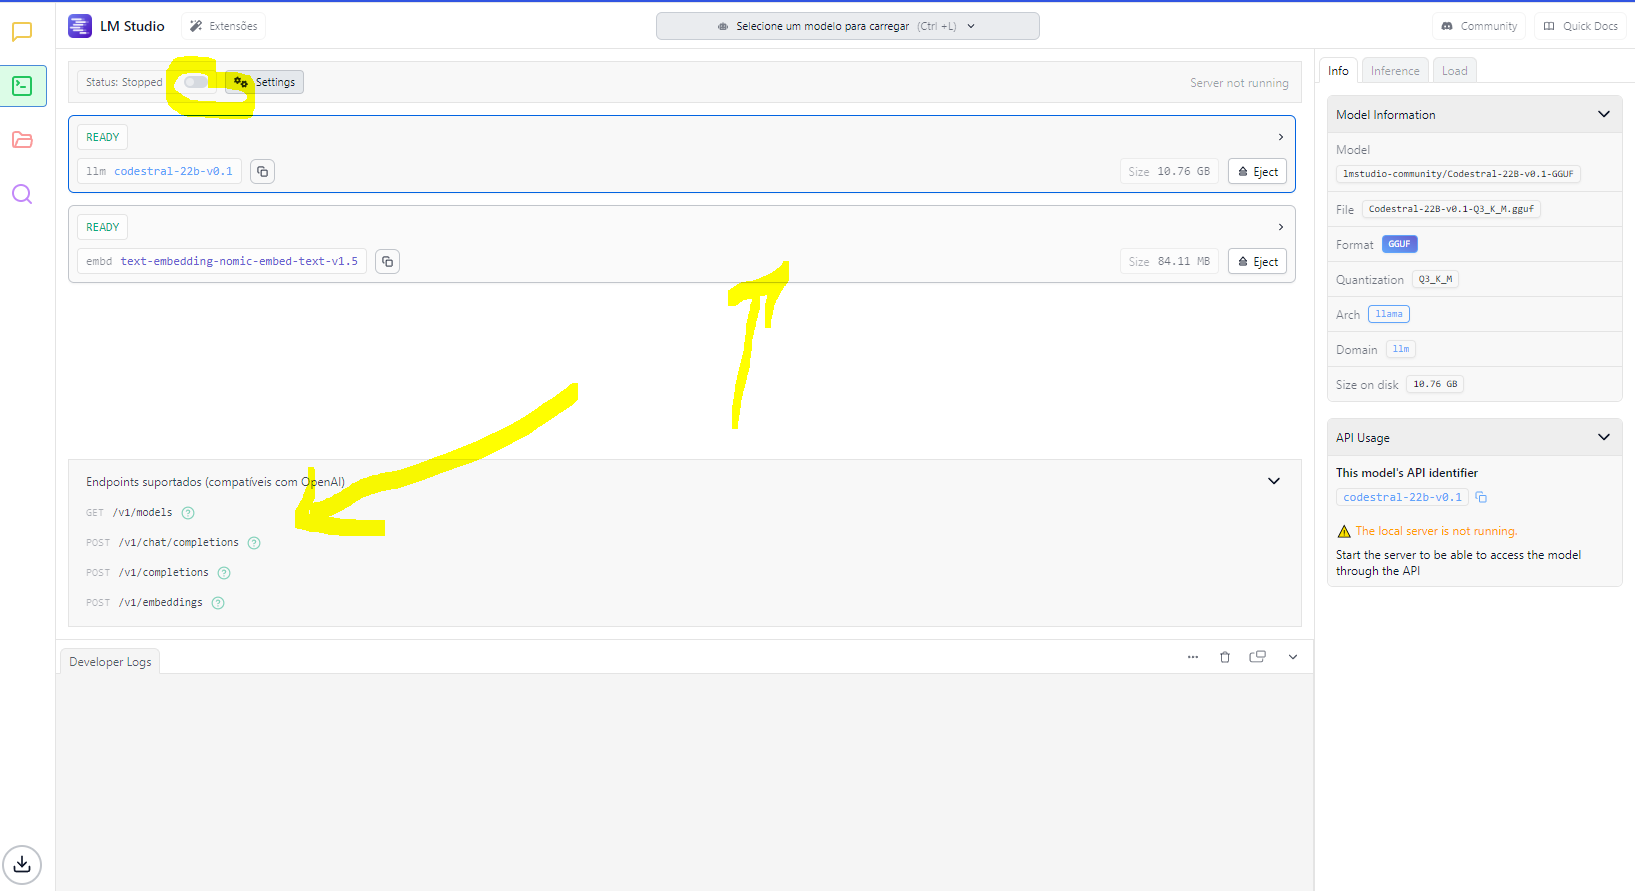Open Extensões
This screenshot has height=891, width=1635.
[224, 26]
